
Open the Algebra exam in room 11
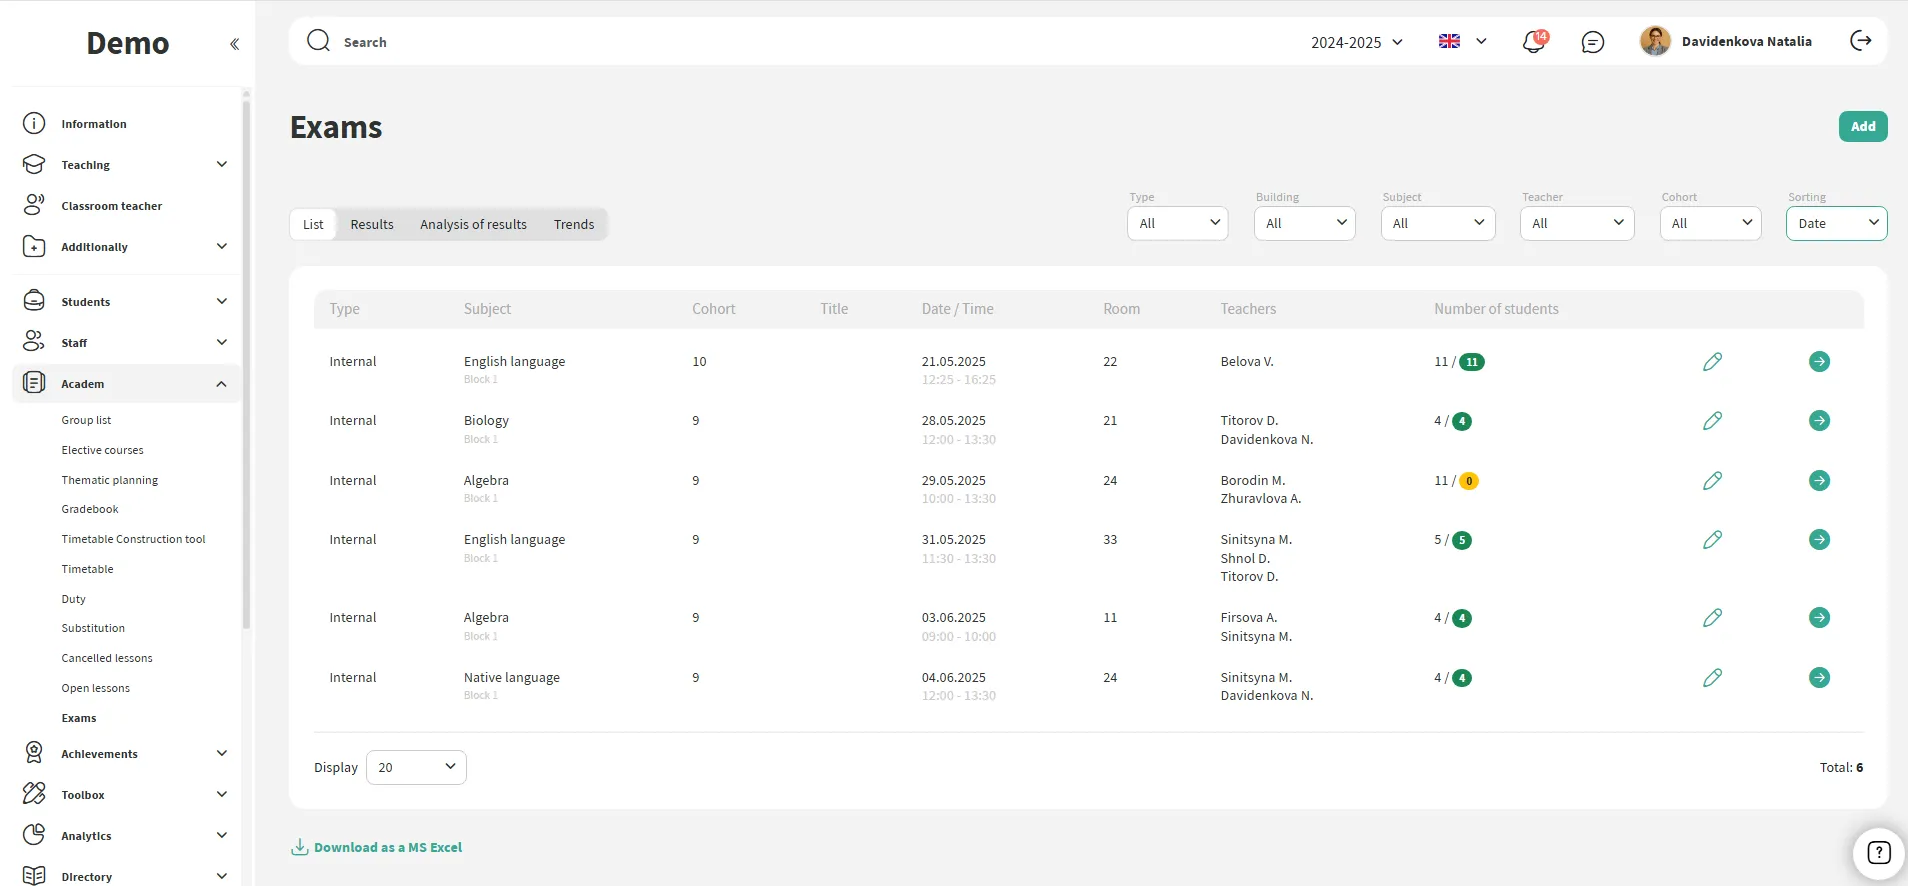pyautogui.click(x=1819, y=618)
